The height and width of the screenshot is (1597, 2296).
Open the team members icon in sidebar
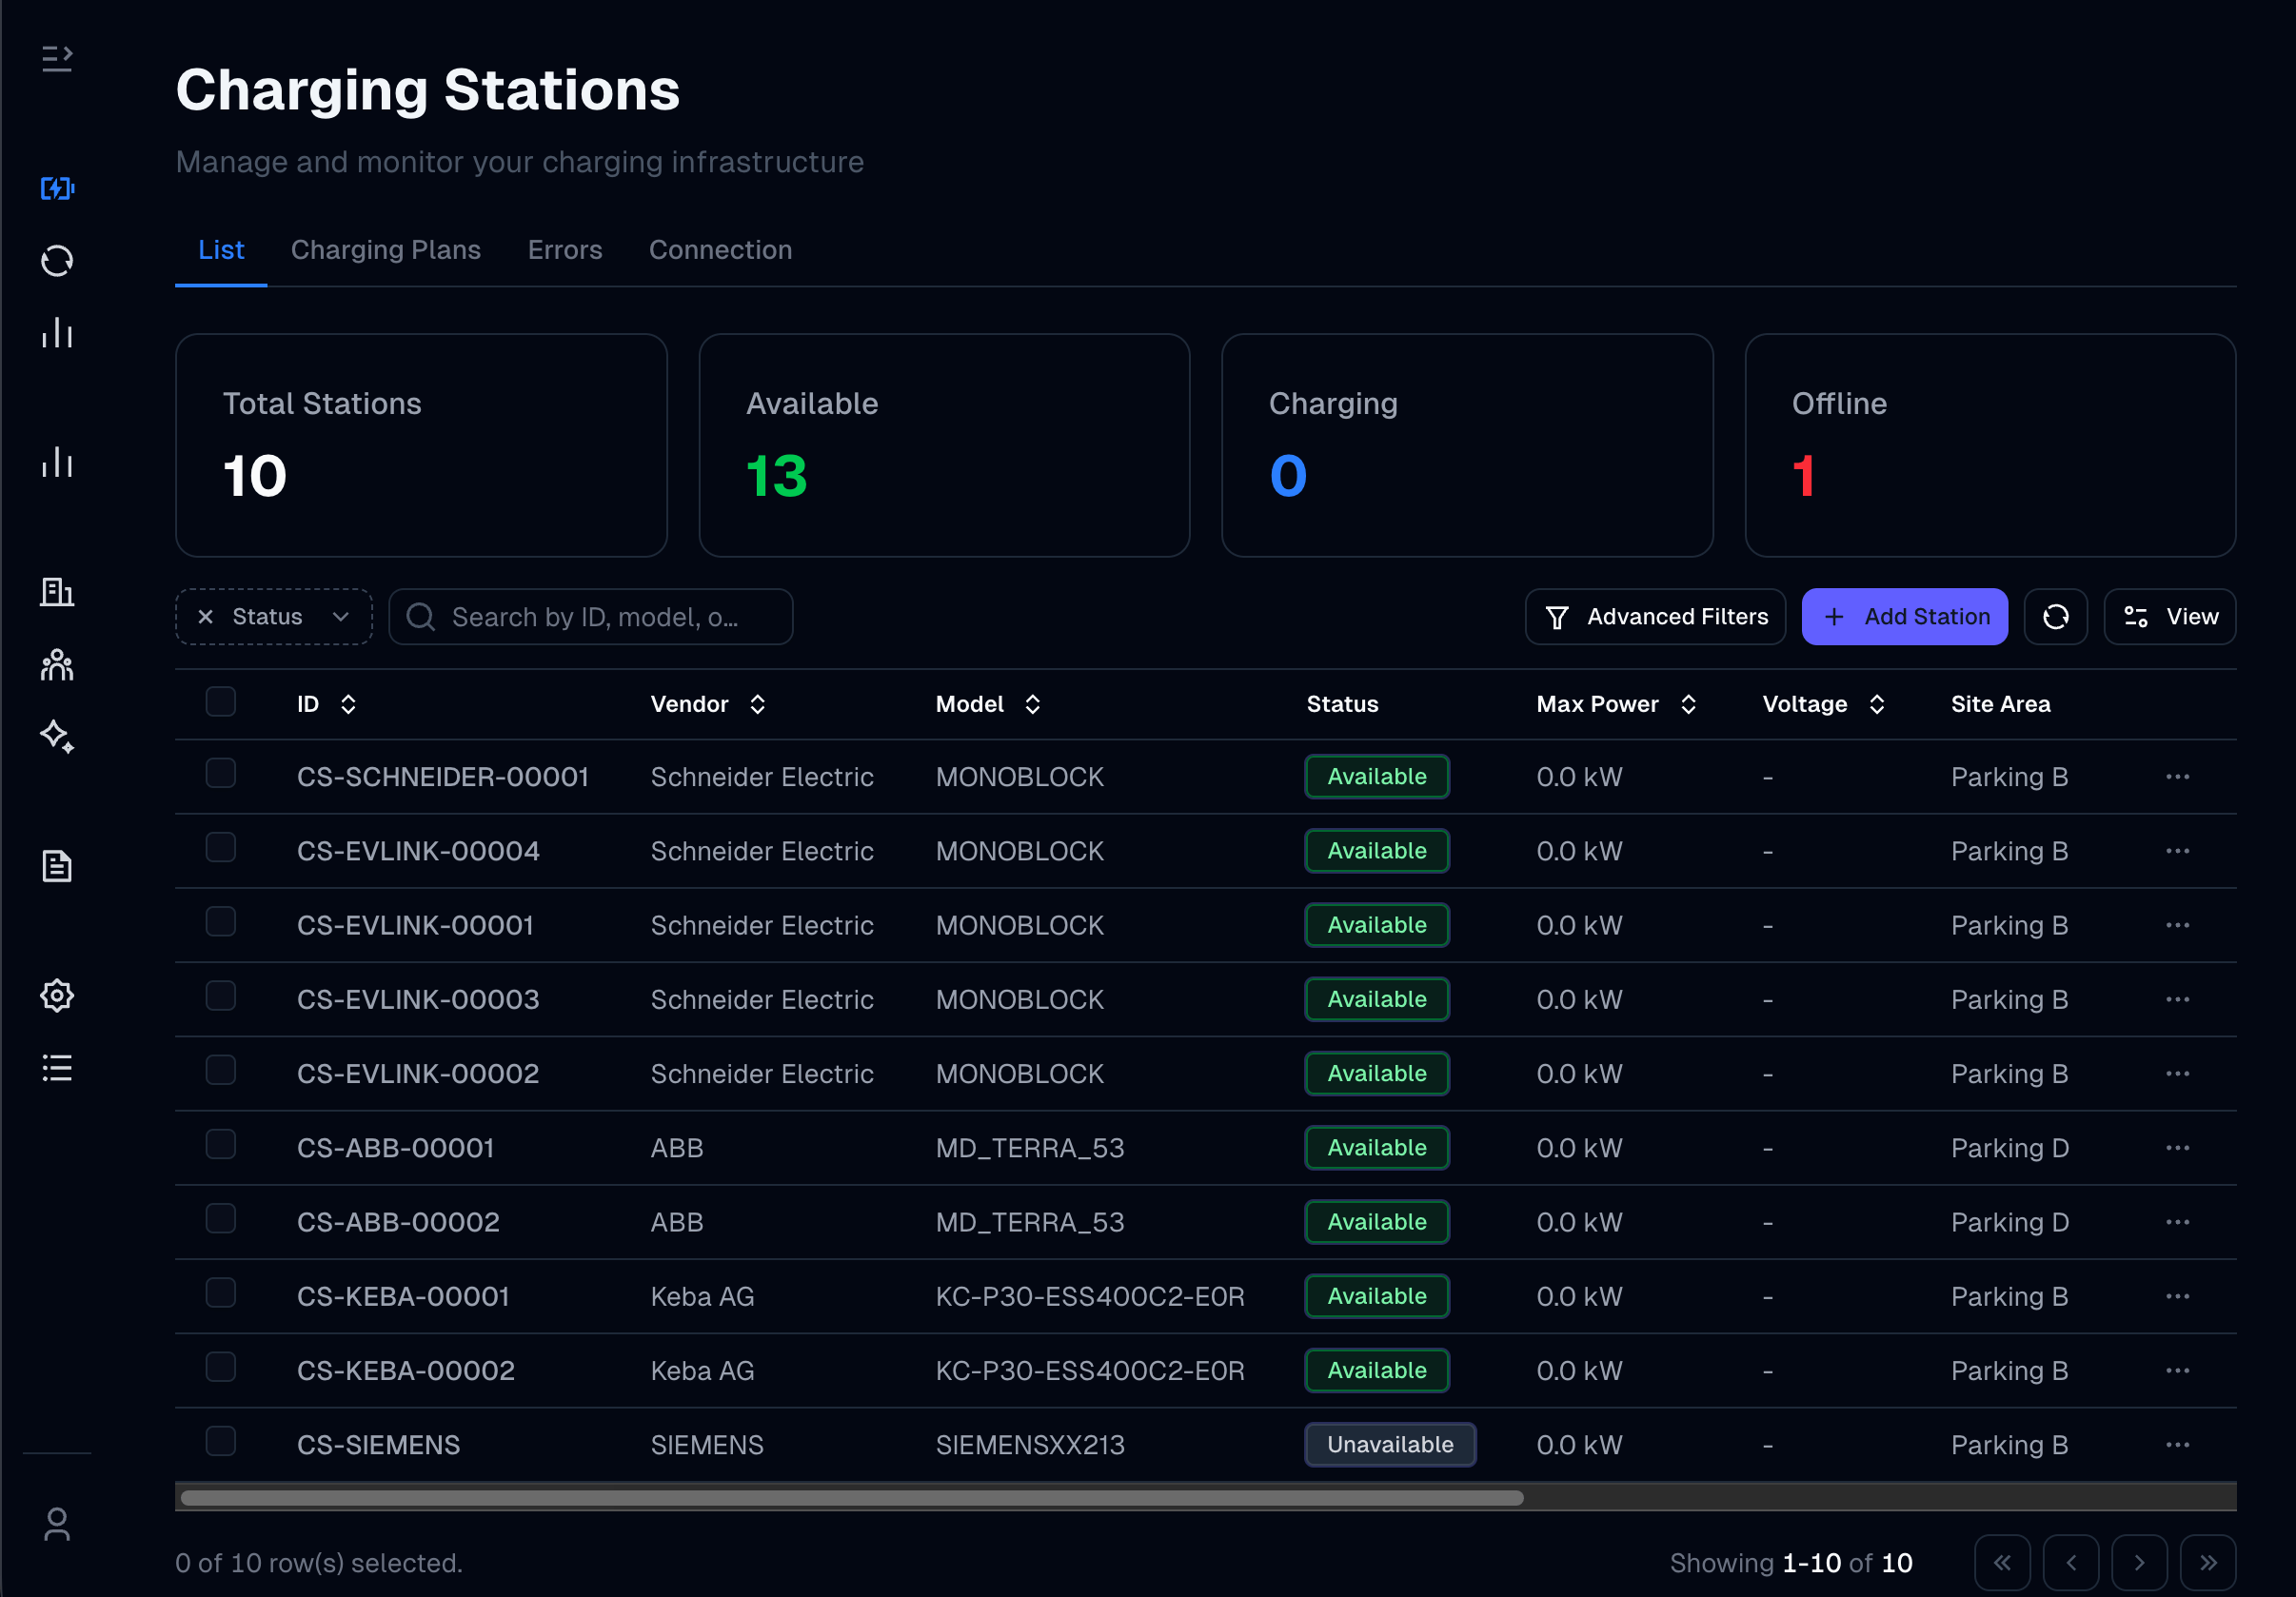pos(57,665)
